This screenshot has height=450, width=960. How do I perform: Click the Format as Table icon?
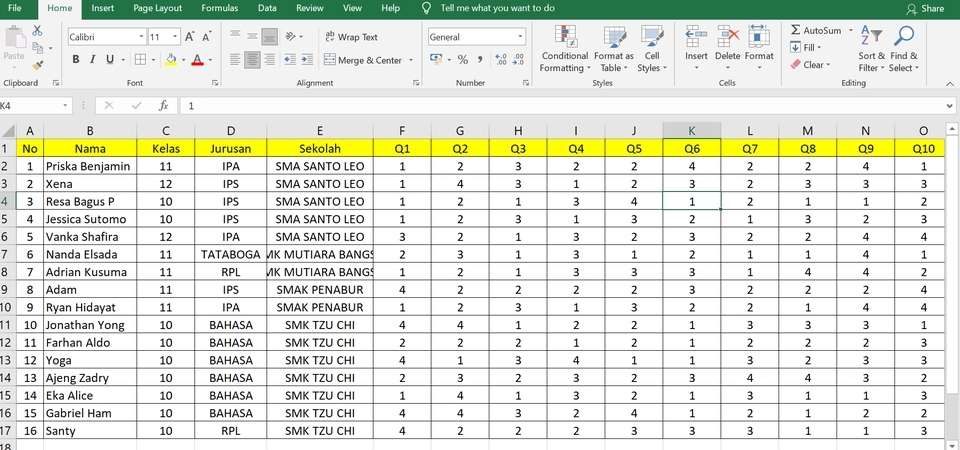(x=613, y=49)
